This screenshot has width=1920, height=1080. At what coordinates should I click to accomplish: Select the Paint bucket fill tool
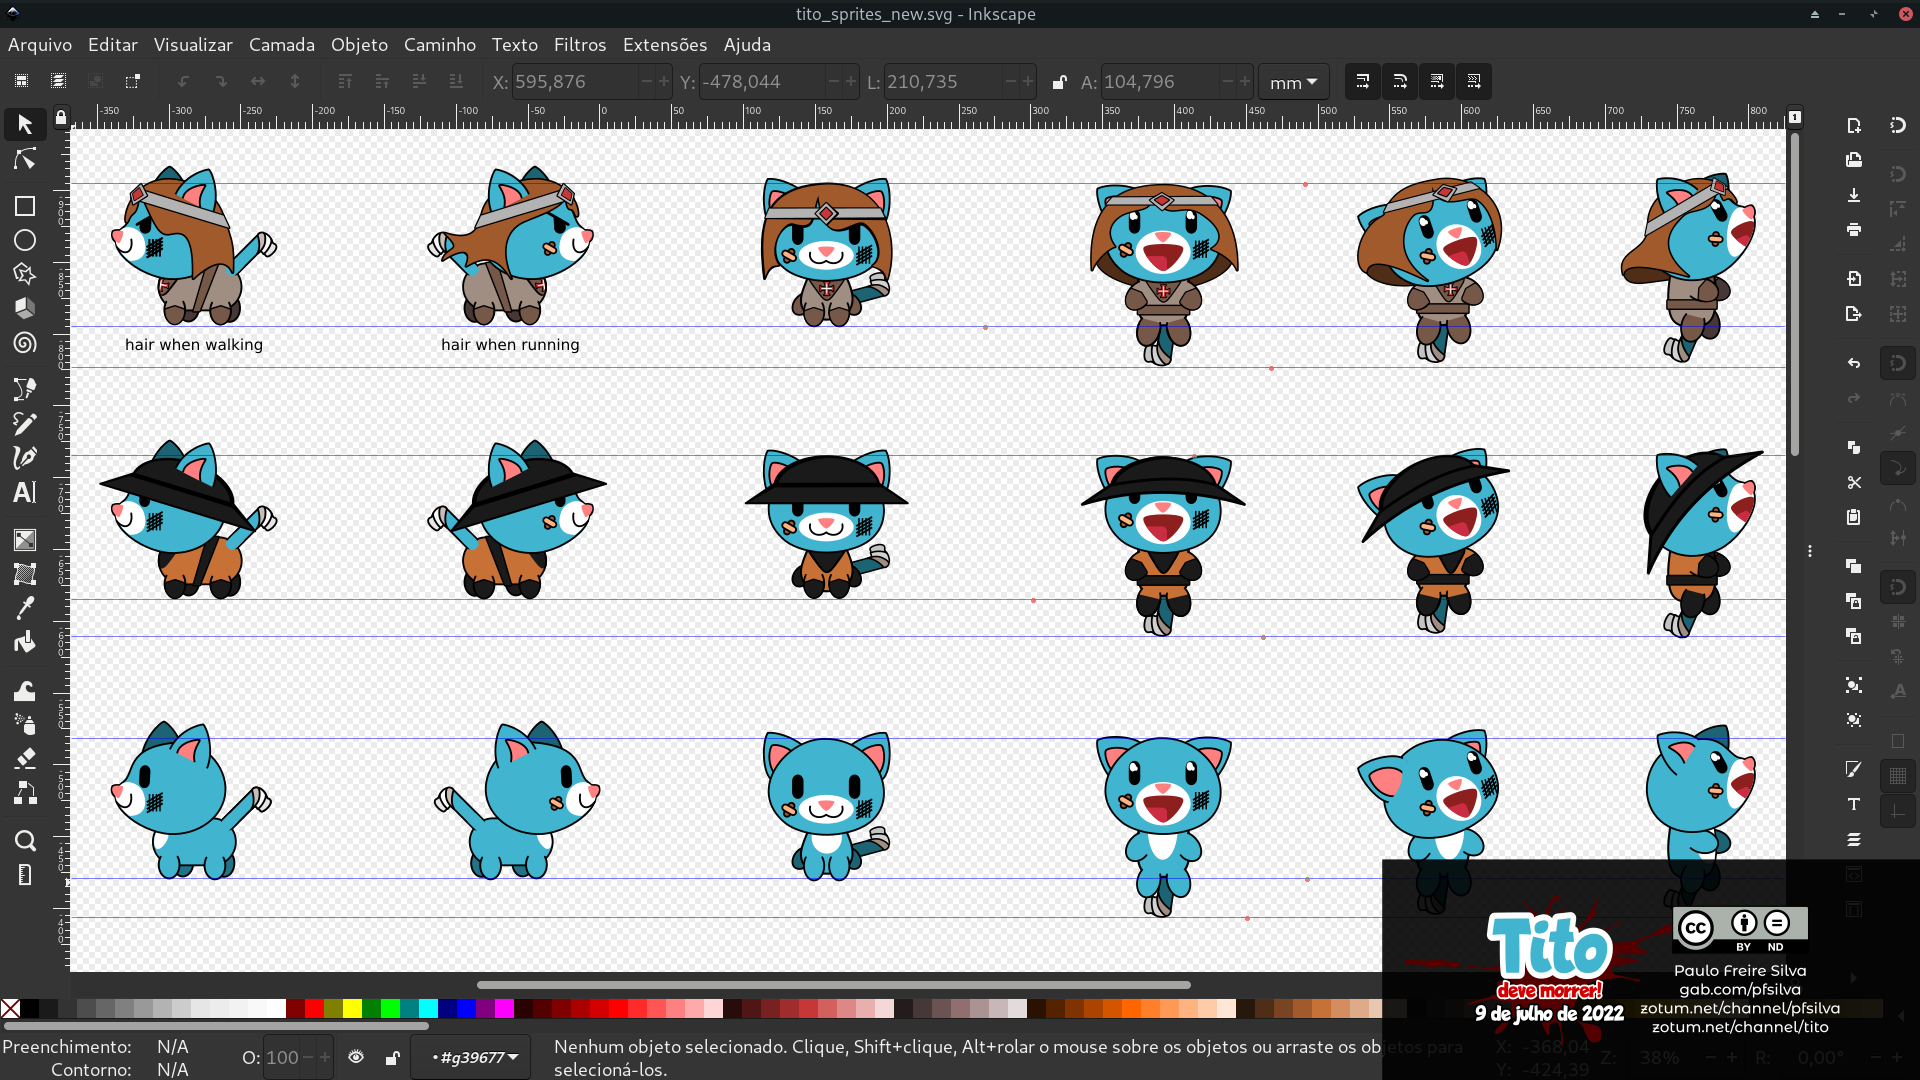coord(24,641)
